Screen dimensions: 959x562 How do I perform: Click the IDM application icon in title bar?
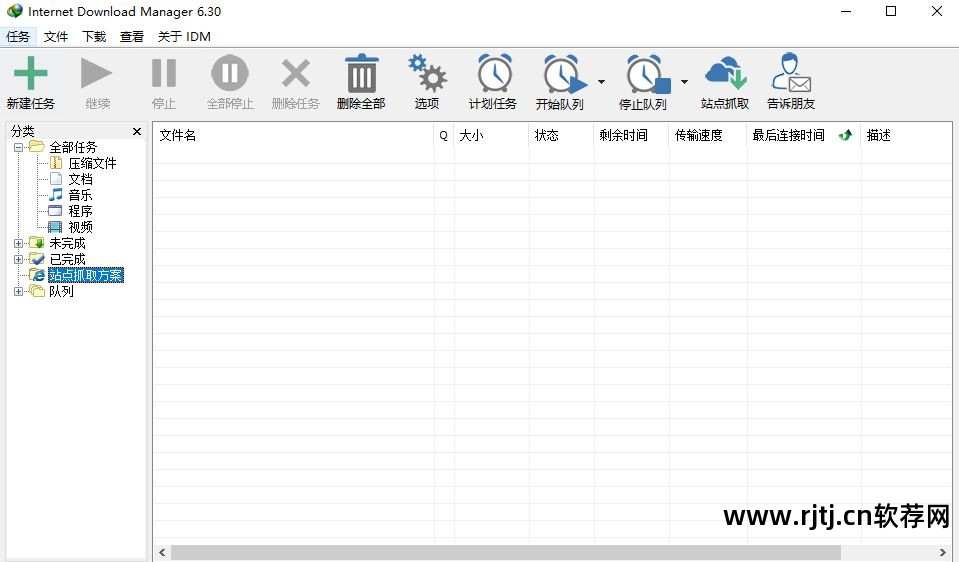point(15,11)
